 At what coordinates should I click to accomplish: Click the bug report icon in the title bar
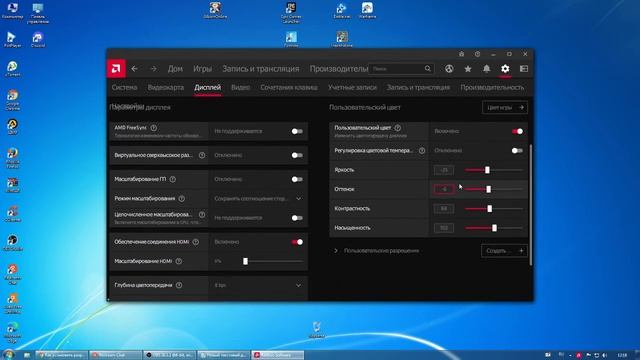[x=462, y=54]
